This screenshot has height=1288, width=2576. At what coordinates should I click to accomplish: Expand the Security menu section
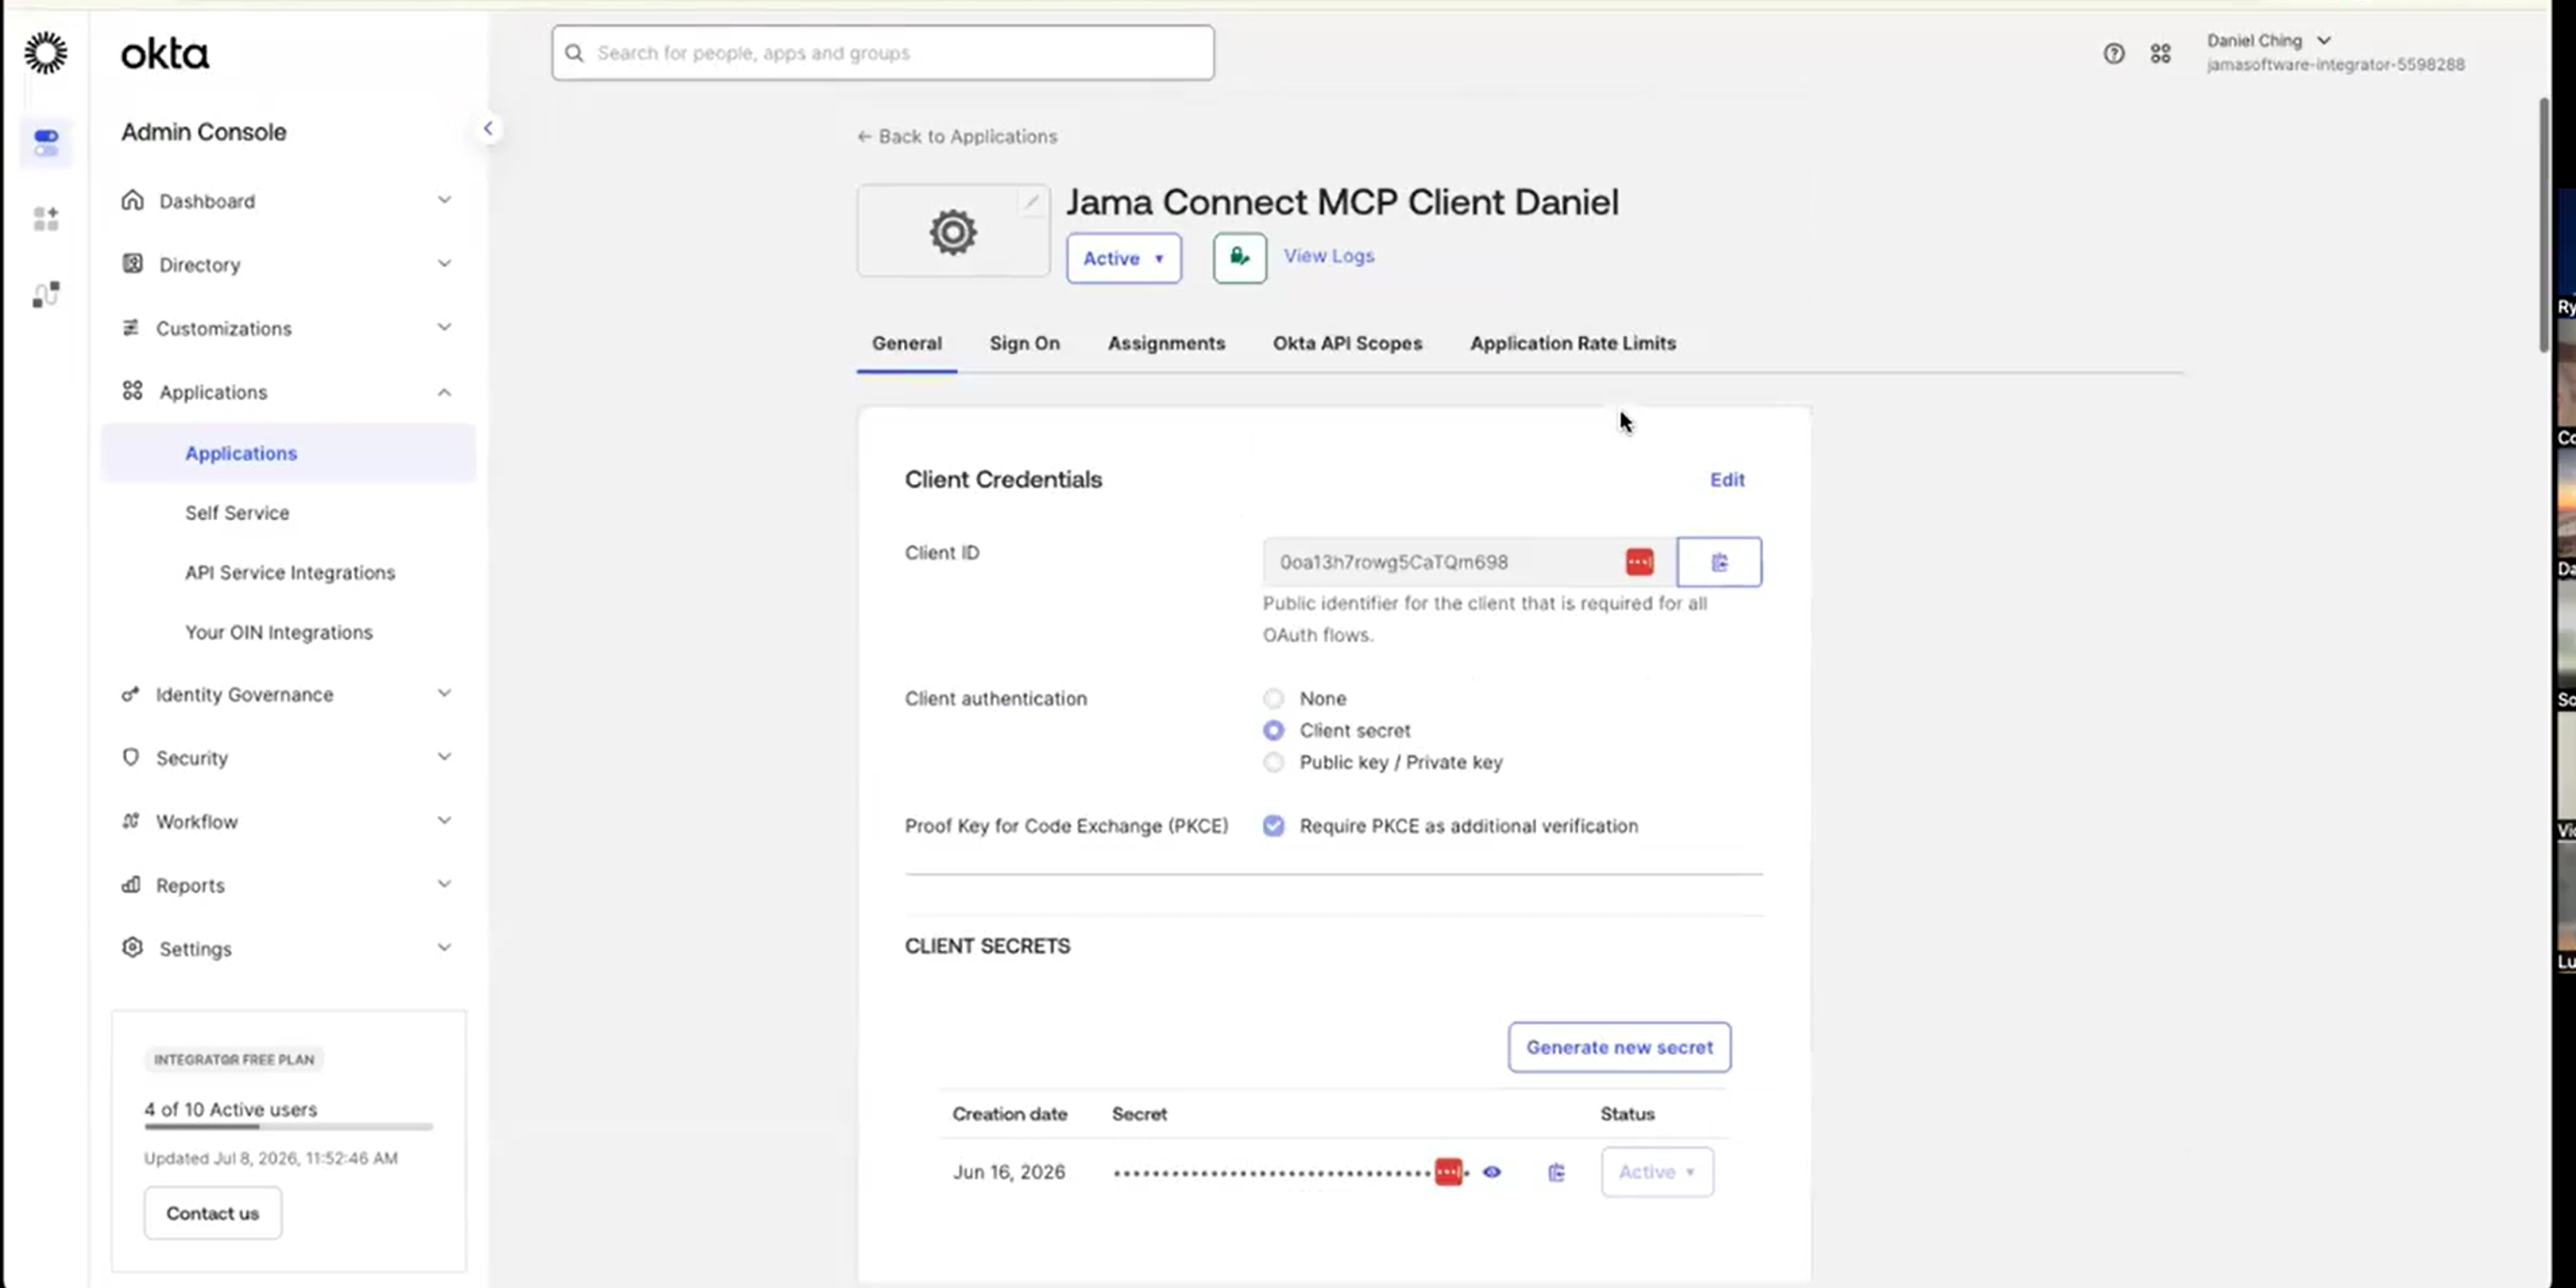pyautogui.click(x=444, y=757)
